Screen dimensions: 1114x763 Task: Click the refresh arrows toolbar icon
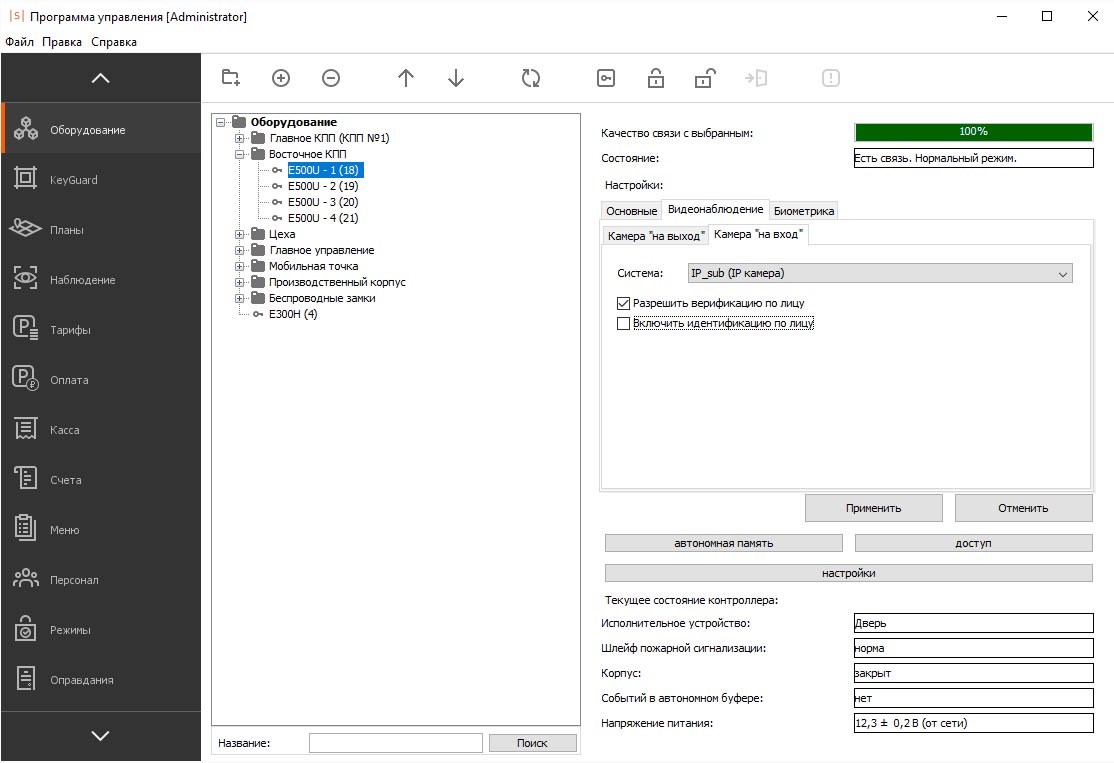coord(531,78)
